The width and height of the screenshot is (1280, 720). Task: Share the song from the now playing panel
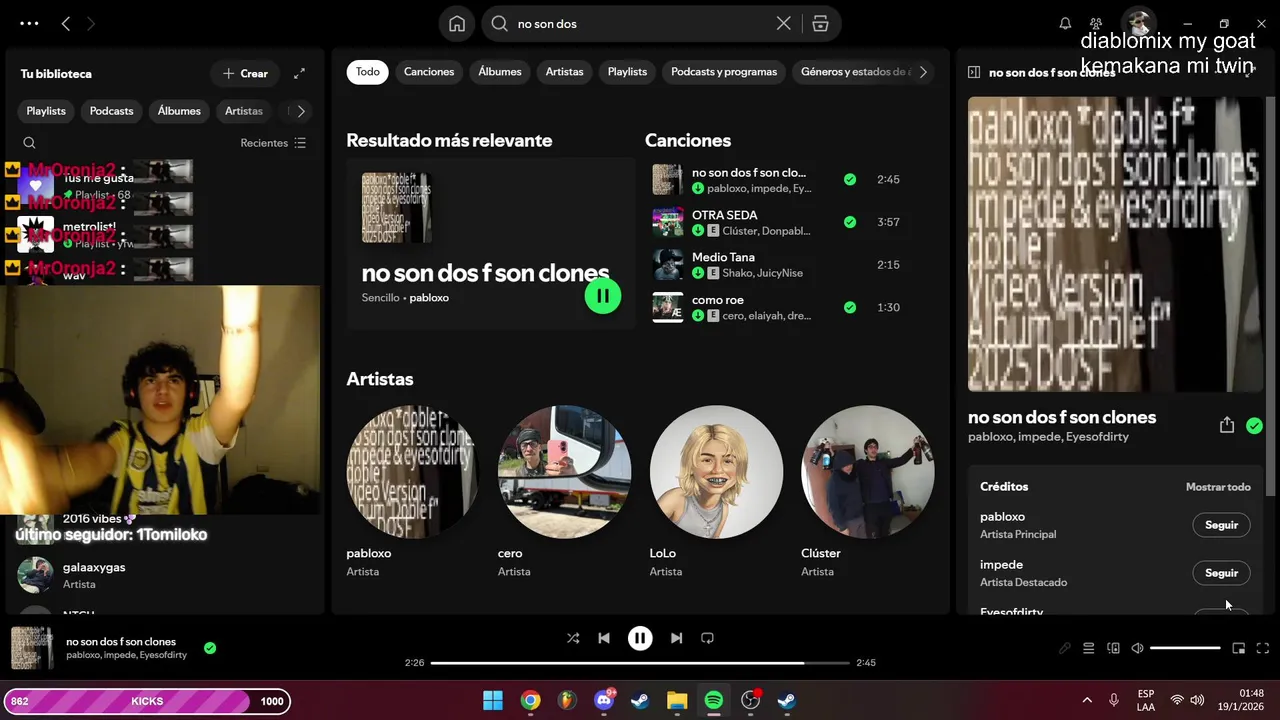[1227, 425]
